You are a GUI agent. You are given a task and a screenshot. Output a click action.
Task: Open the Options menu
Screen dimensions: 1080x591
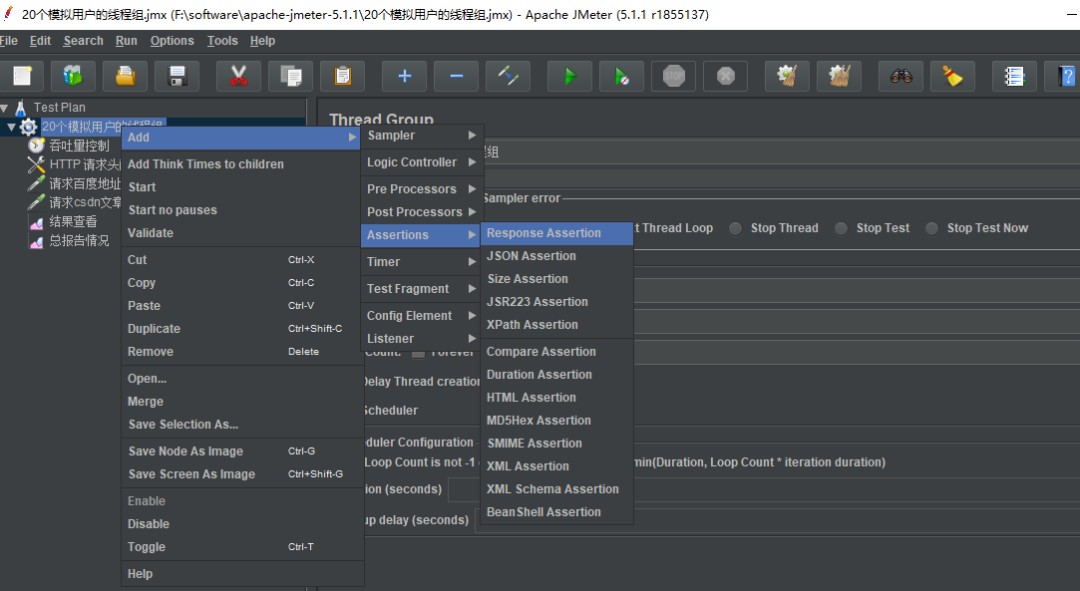coord(172,41)
